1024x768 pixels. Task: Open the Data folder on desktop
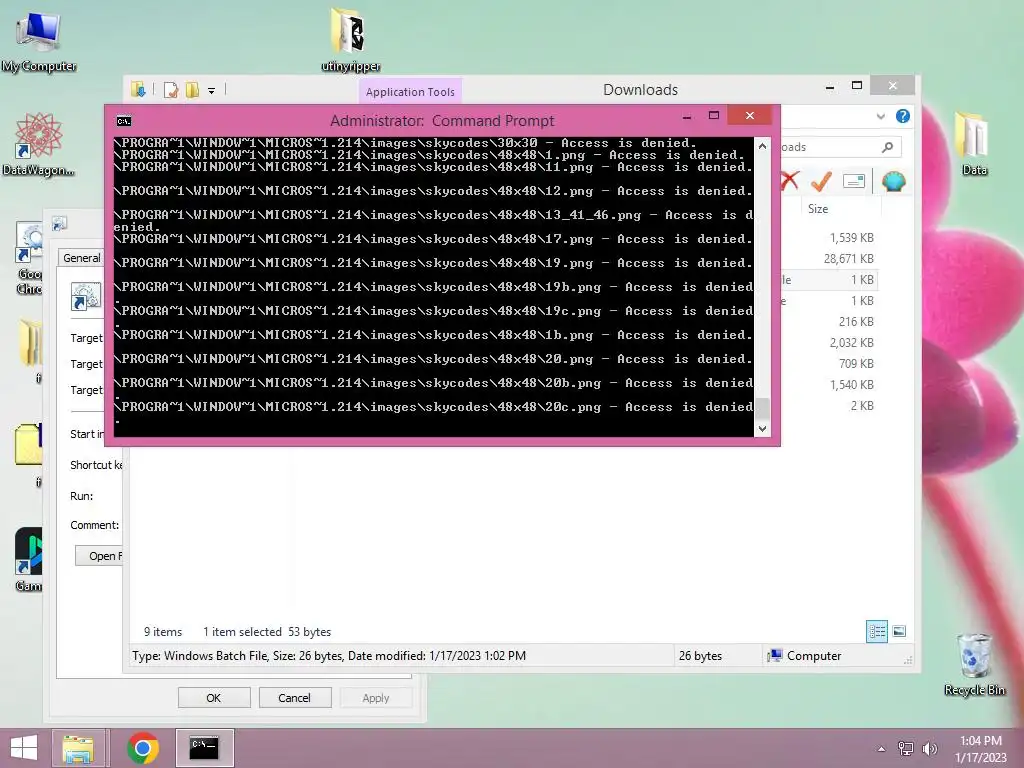click(974, 144)
